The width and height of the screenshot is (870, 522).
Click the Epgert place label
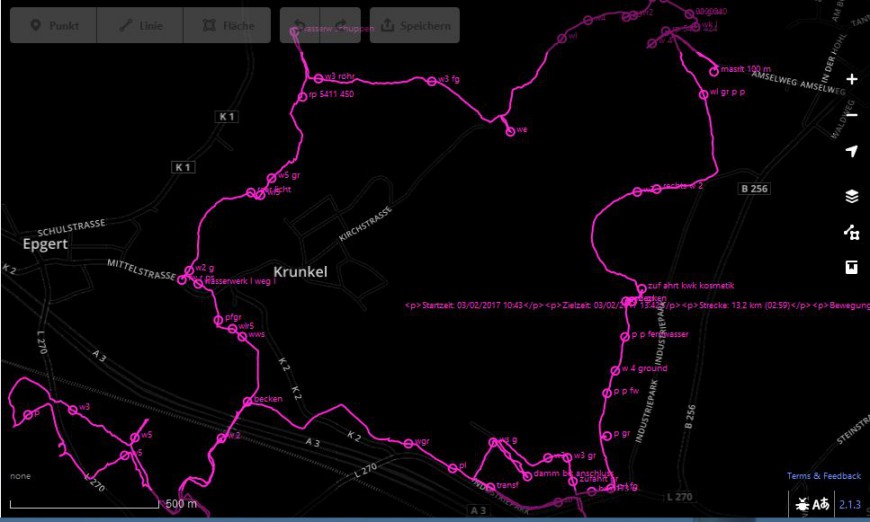45,244
